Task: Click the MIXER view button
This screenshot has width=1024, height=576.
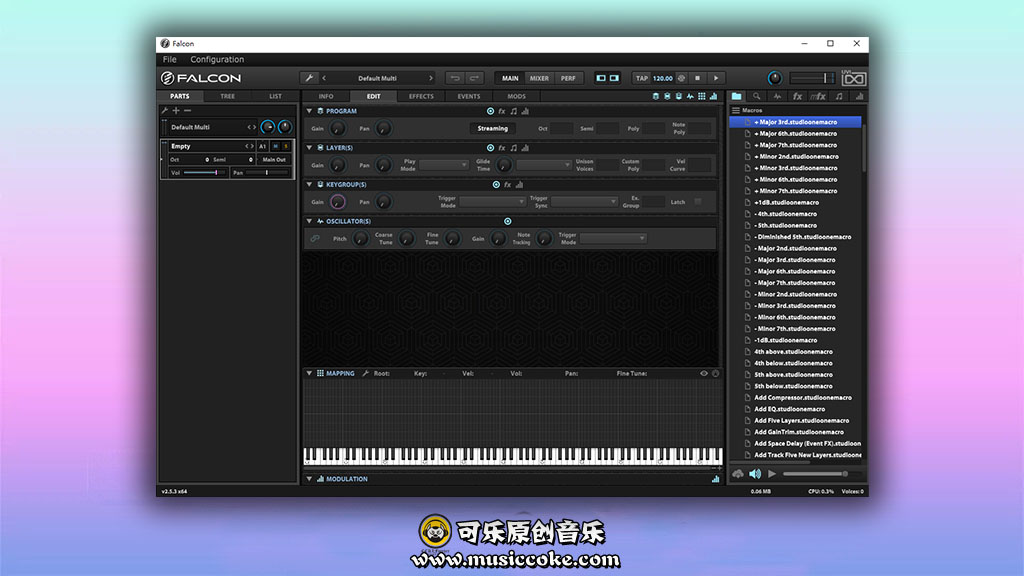Action: click(x=539, y=78)
